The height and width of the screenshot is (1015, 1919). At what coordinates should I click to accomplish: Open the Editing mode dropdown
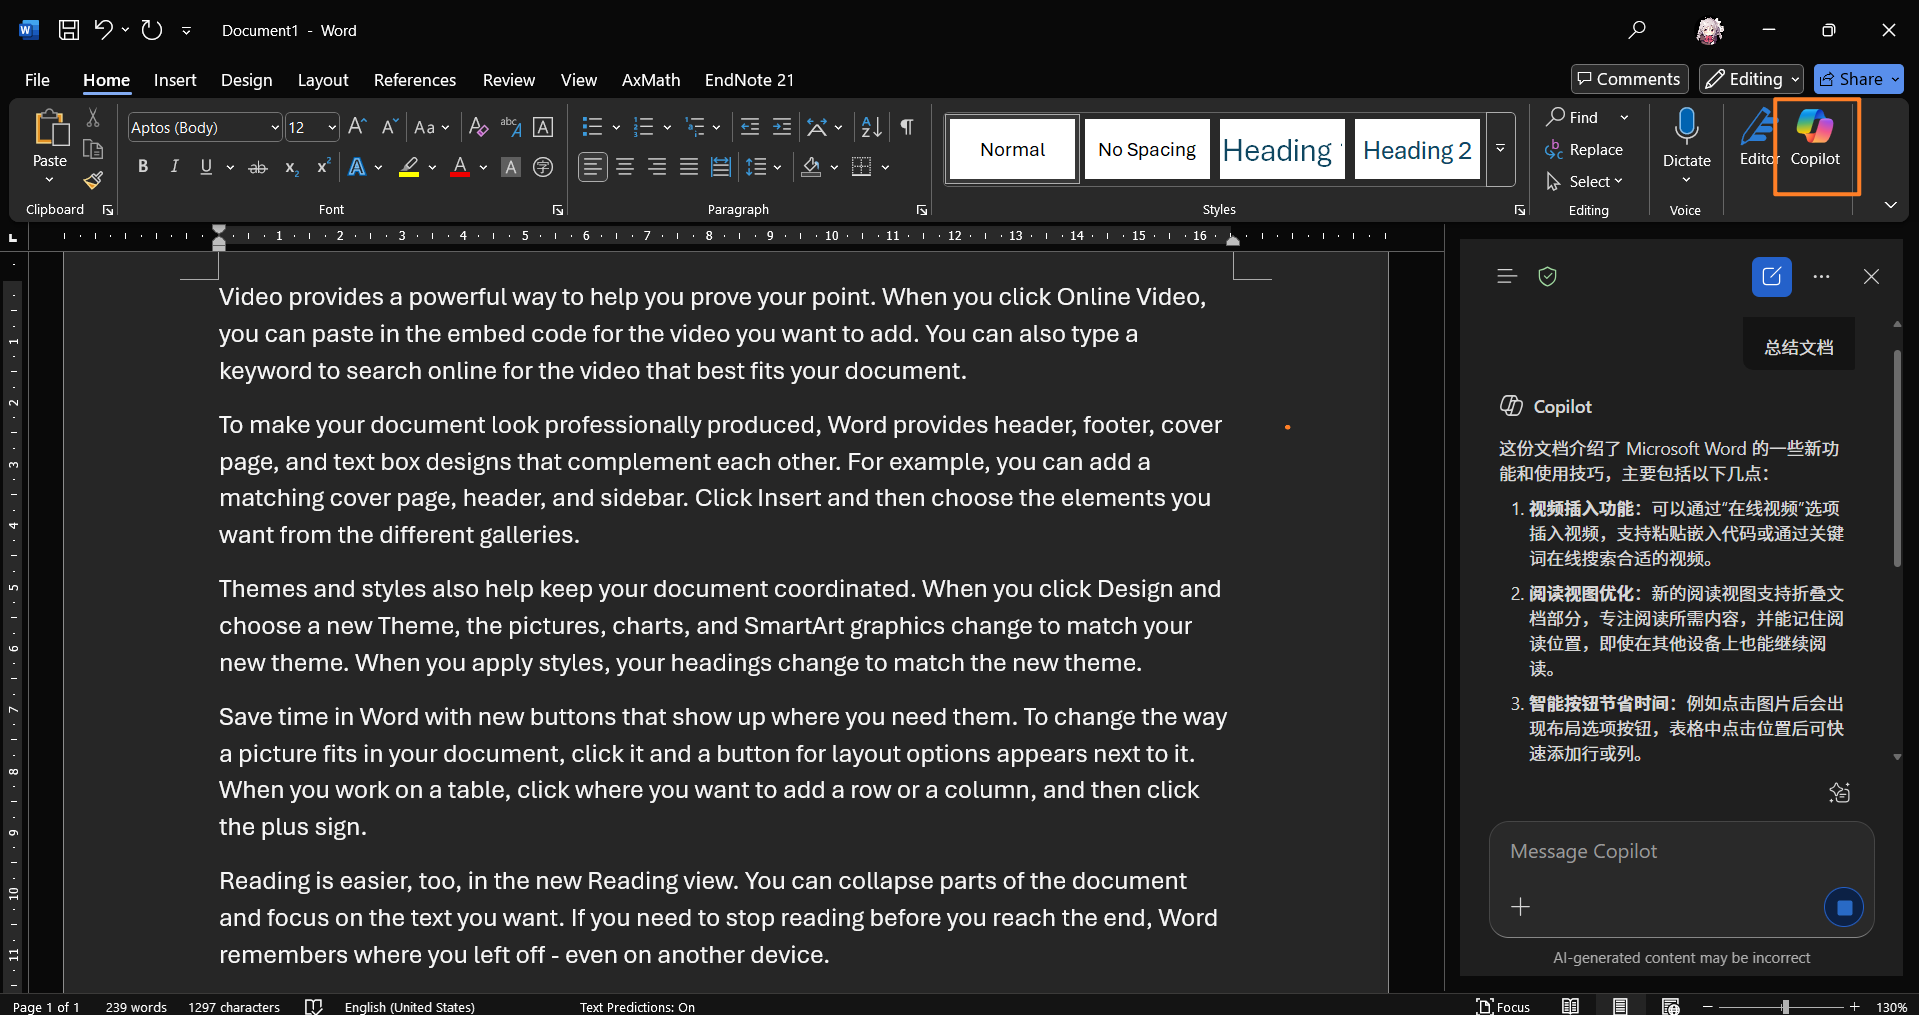click(x=1752, y=79)
